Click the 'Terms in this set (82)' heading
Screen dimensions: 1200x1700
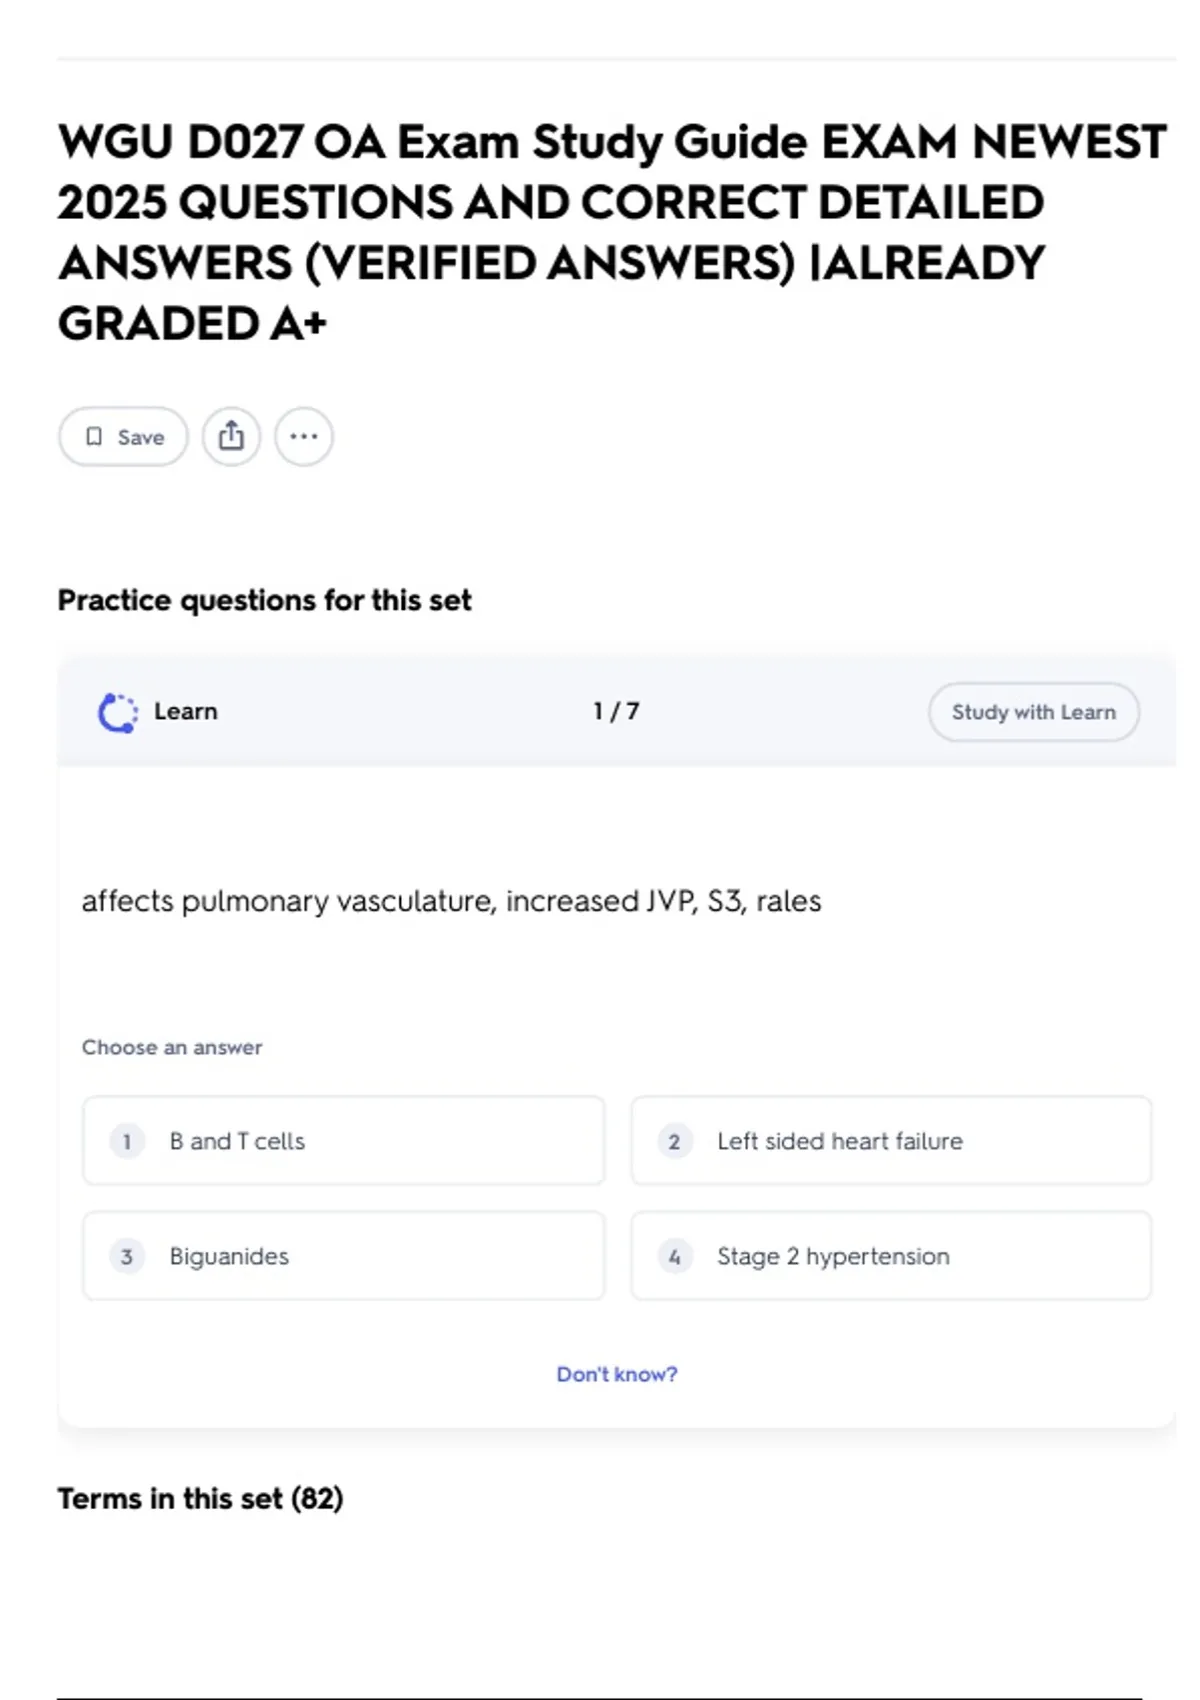(x=200, y=1498)
